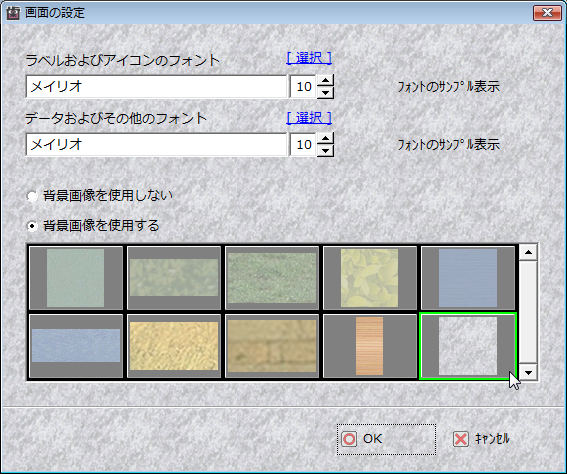Select the green grass background thumbnail
Viewport: 567px width, 474px height.
(x=272, y=278)
